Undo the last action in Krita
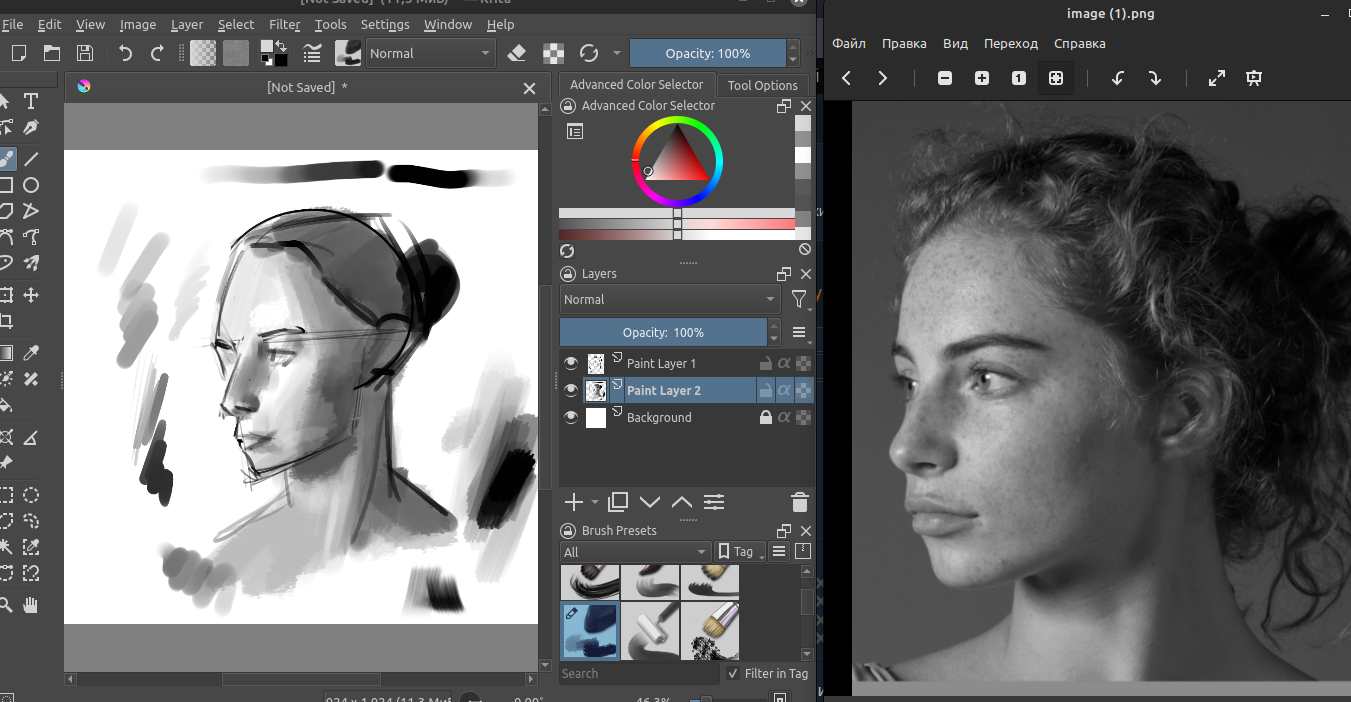Viewport: 1351px width, 702px height. click(125, 53)
